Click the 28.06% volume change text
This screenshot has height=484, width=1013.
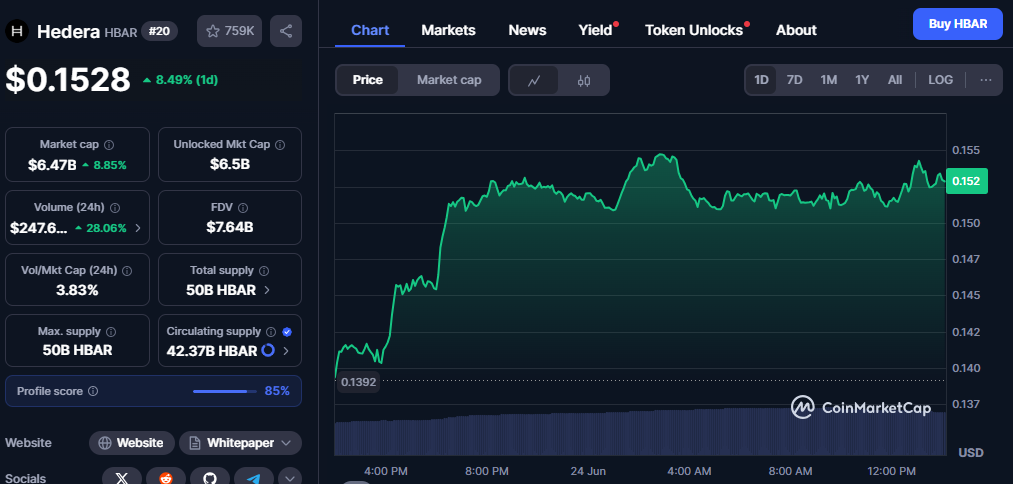point(106,227)
